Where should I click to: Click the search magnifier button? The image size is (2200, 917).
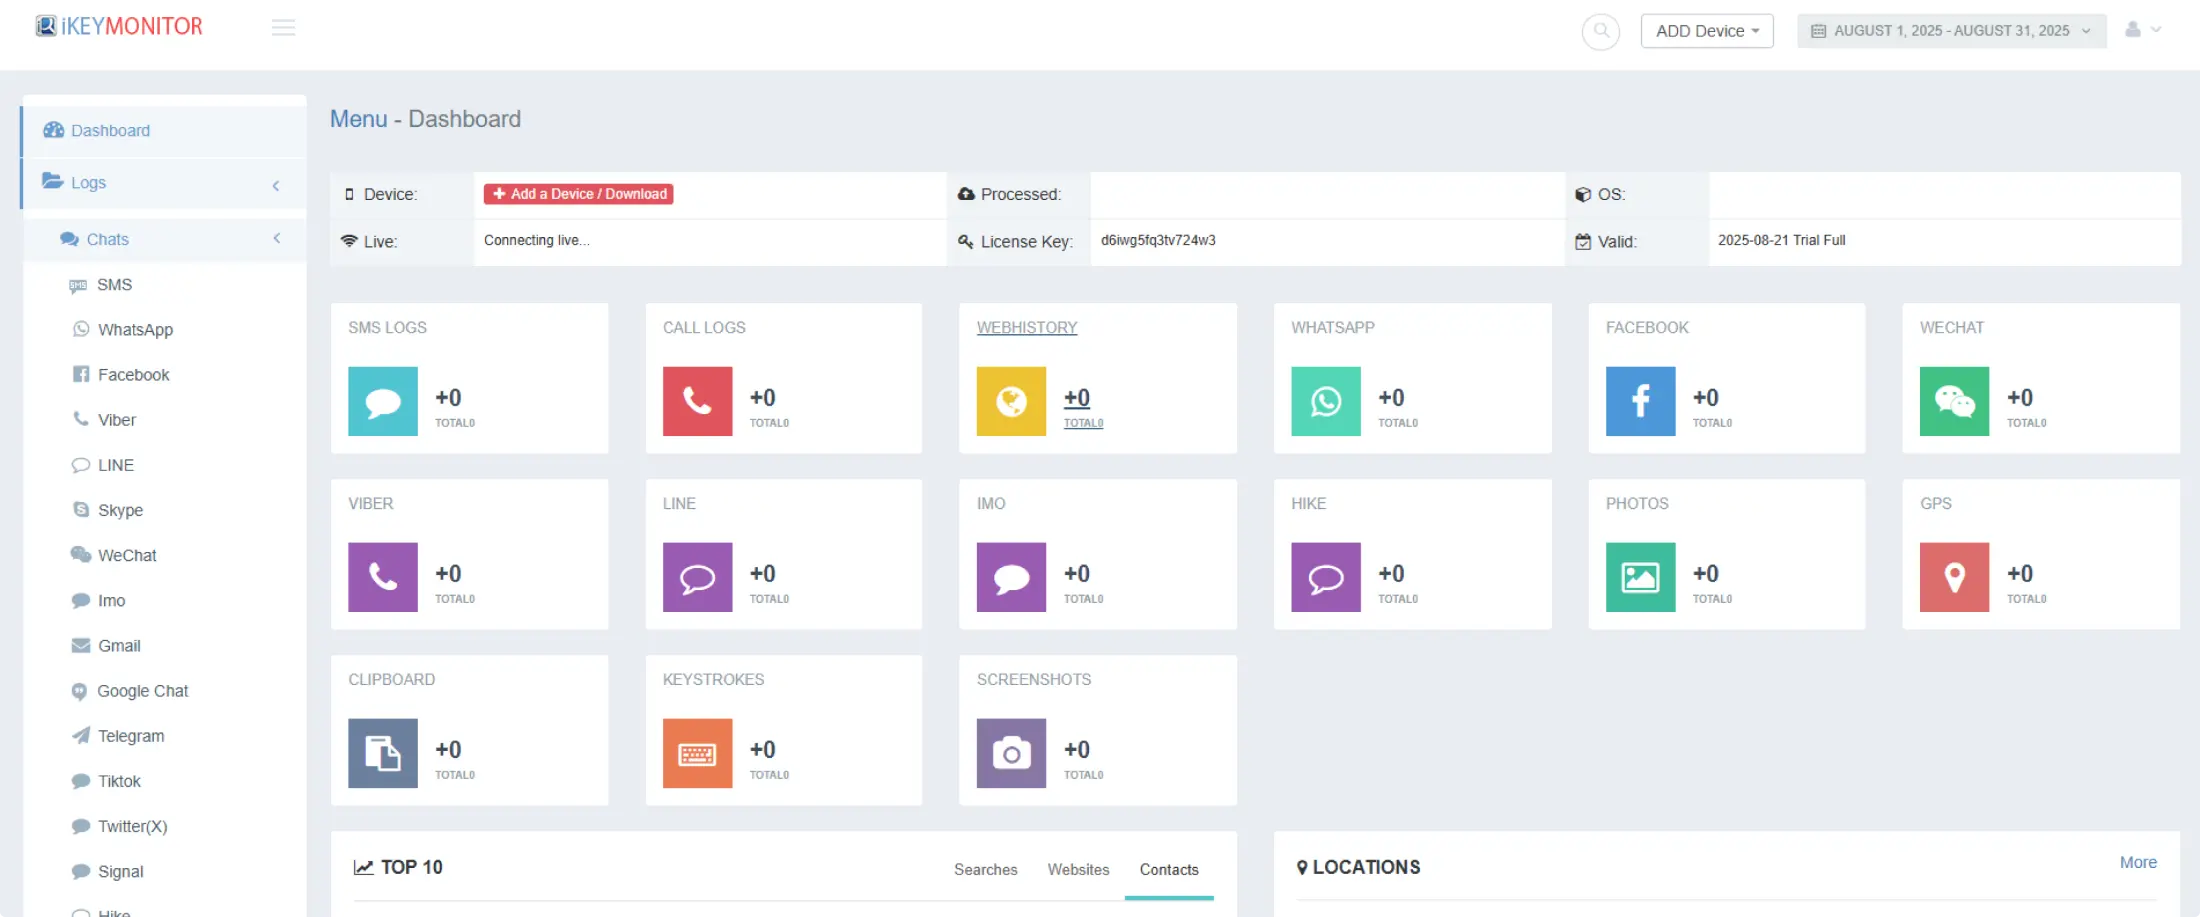coord(1601,31)
